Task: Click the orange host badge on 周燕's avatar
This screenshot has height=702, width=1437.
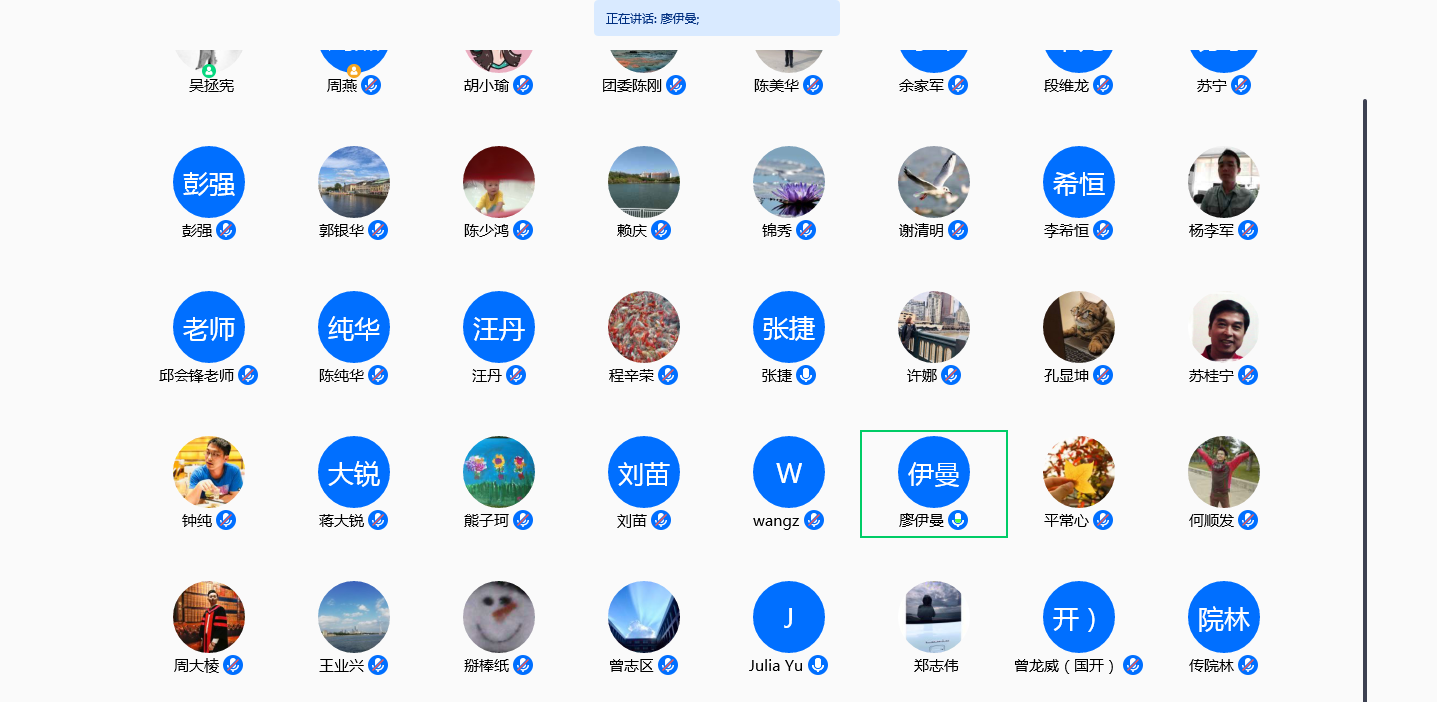Action: click(354, 71)
